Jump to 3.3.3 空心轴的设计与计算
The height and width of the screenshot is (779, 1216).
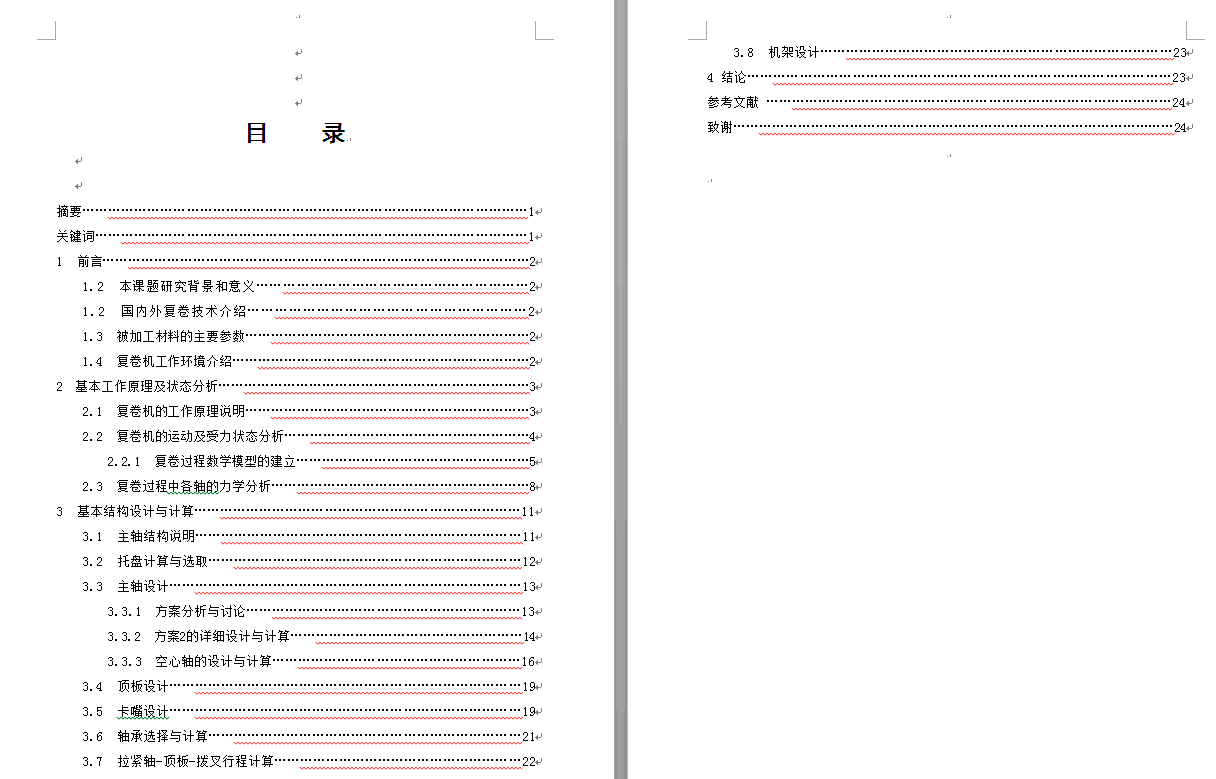(321, 662)
